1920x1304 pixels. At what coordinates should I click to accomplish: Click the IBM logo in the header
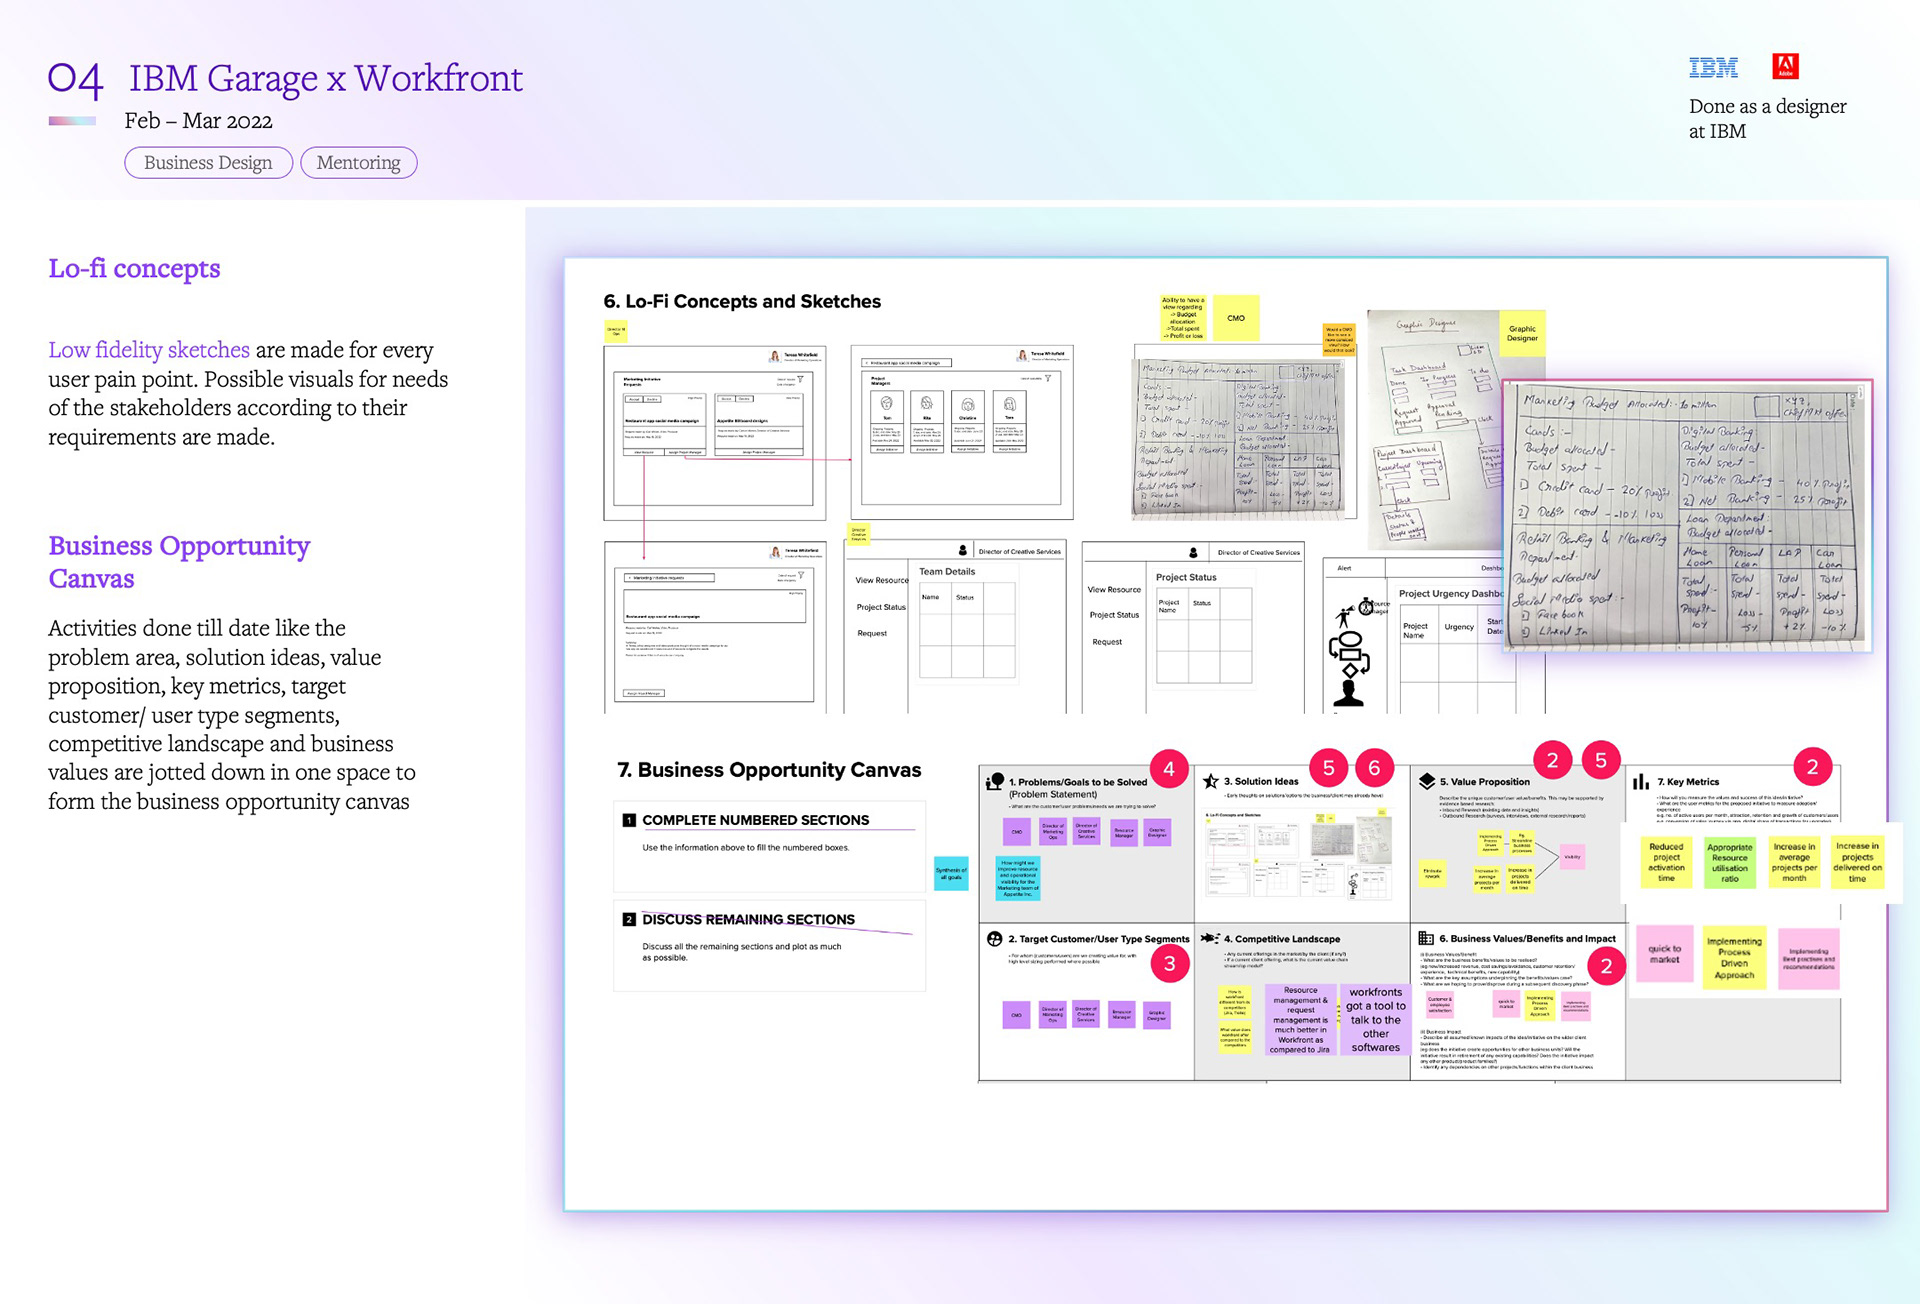click(1713, 68)
